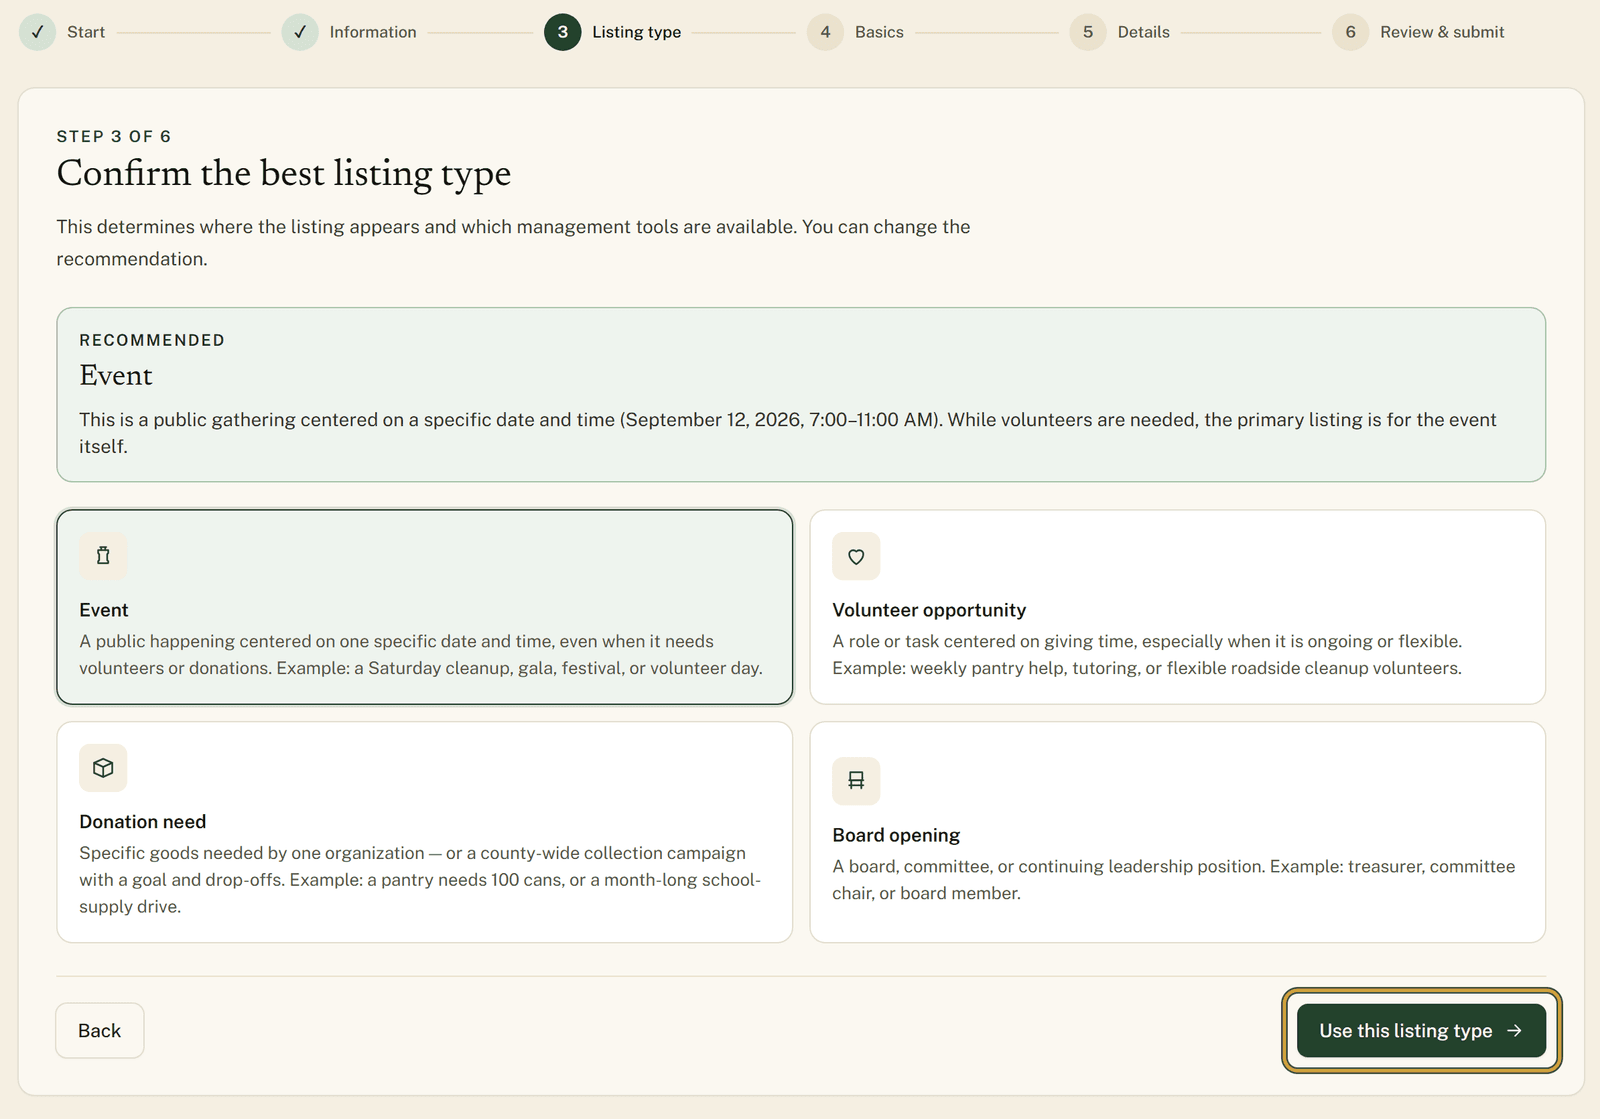
Task: Select the Board opening listing type card
Action: pyautogui.click(x=1178, y=832)
